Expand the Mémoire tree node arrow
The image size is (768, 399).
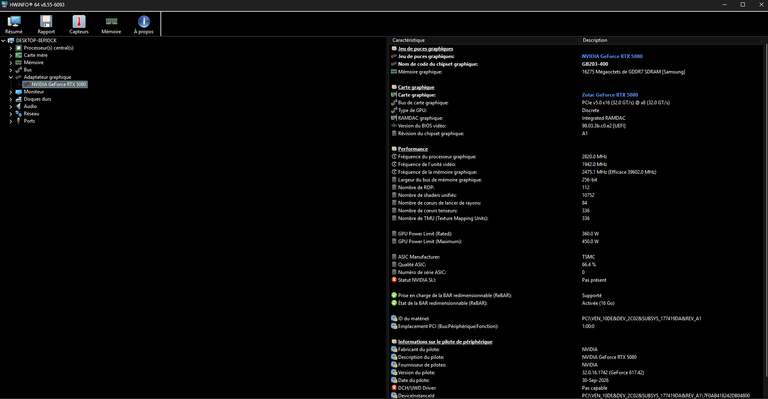pyautogui.click(x=11, y=63)
